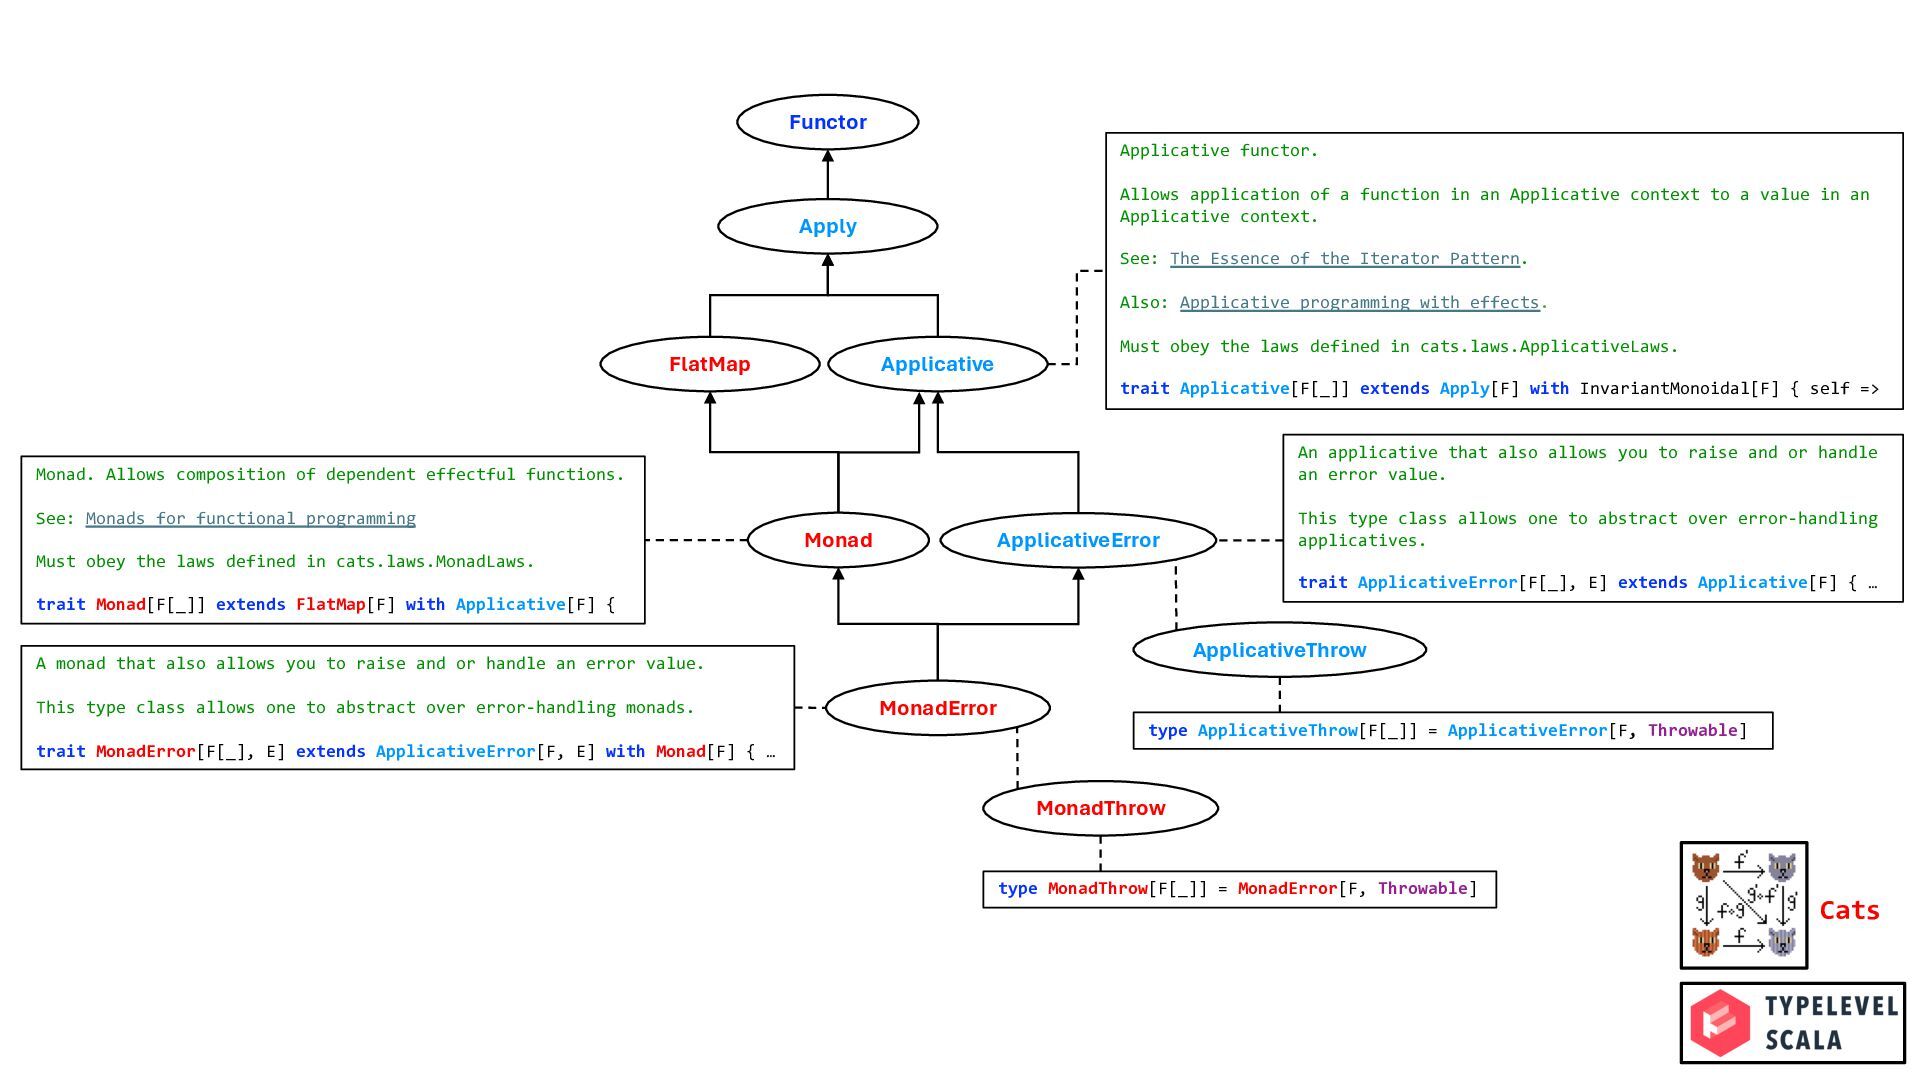
Task: Click 'This type class allows one to abstract over error-handling monads.' text
Action: click(x=365, y=708)
